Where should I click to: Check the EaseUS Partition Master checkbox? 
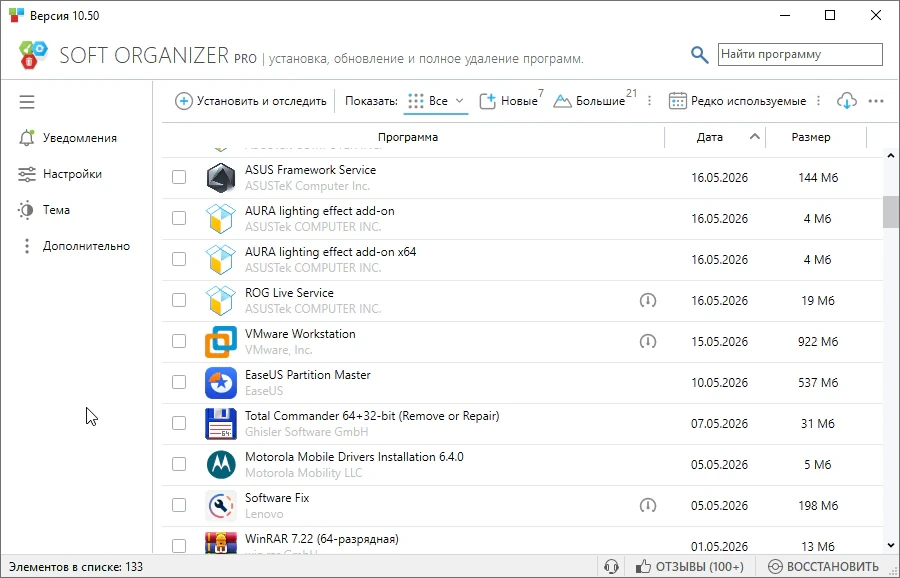click(179, 382)
